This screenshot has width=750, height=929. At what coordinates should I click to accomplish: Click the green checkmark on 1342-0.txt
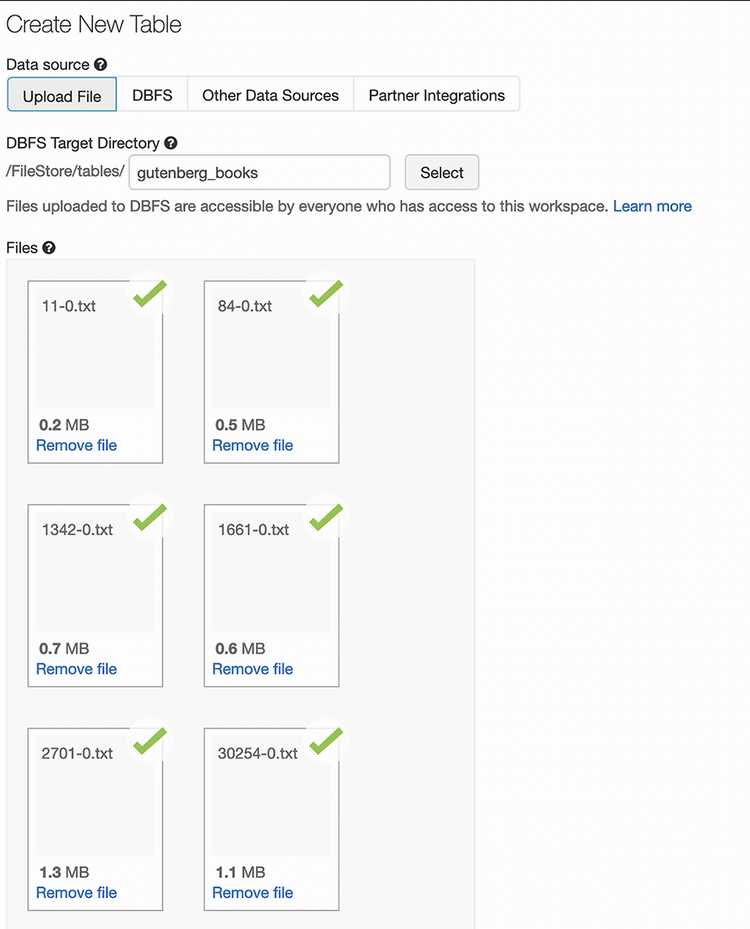click(150, 517)
